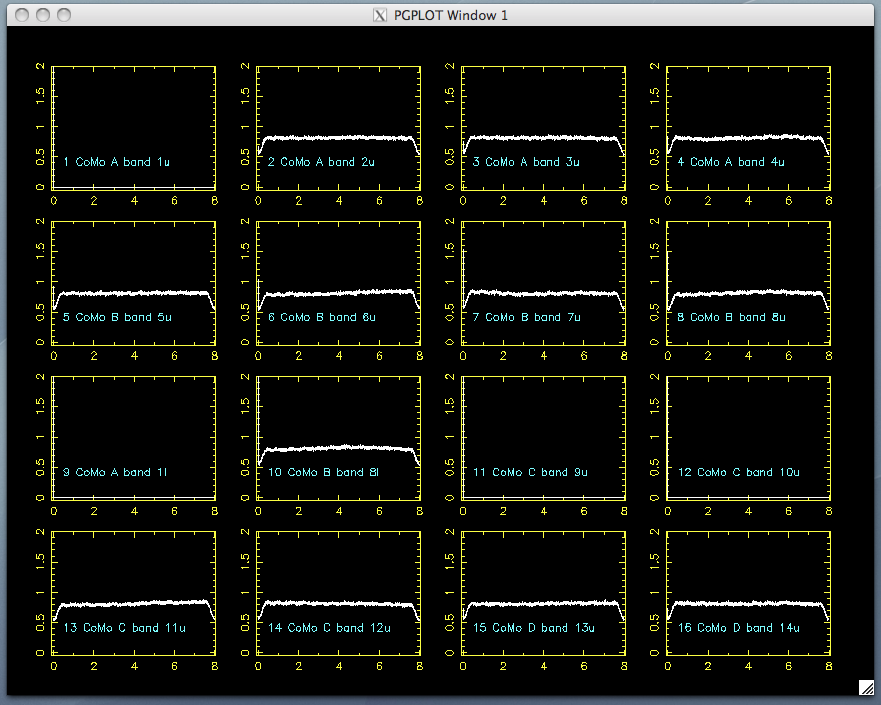Click the '8 CoMo B band 8u' spectrum plot

(749, 282)
